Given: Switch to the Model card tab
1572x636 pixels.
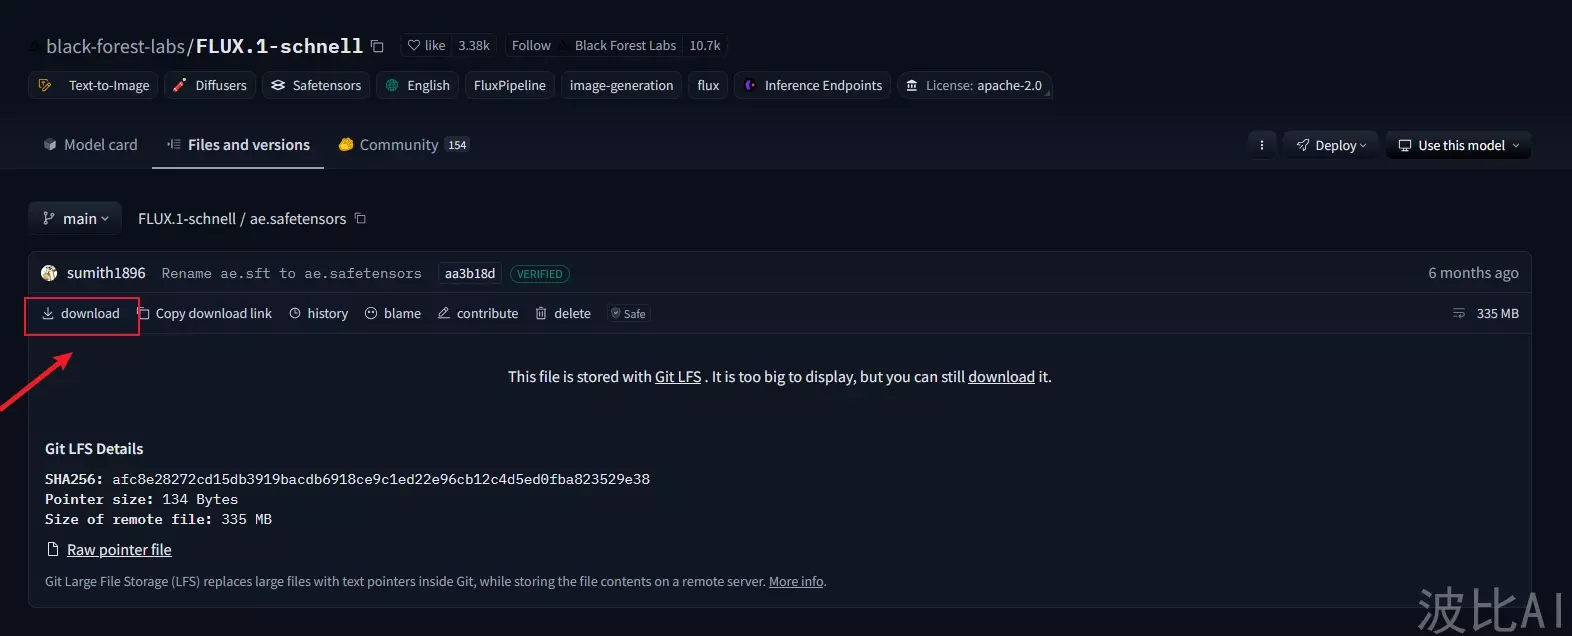Looking at the screenshot, I should click(90, 145).
